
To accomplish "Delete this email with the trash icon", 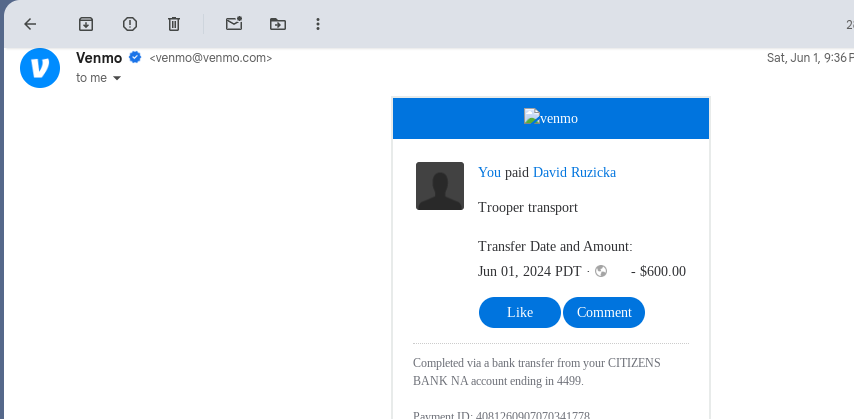I will click(x=174, y=24).
